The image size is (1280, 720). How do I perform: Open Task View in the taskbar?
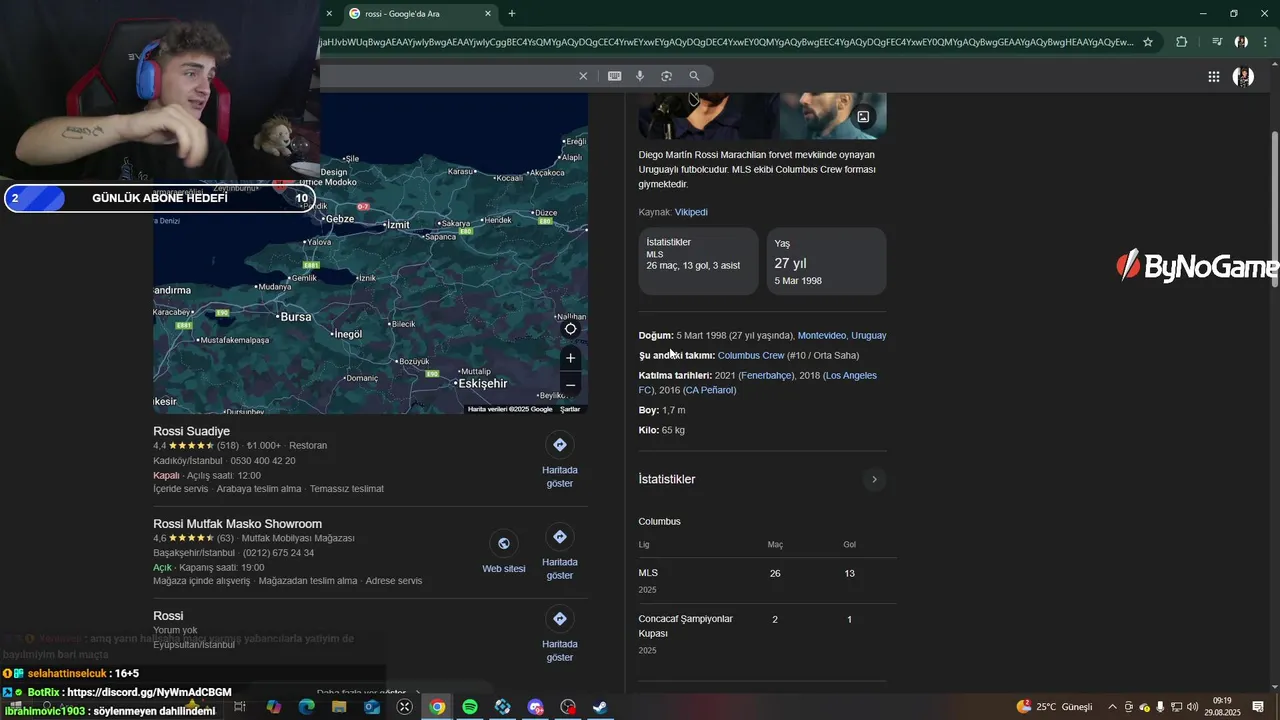pos(240,707)
